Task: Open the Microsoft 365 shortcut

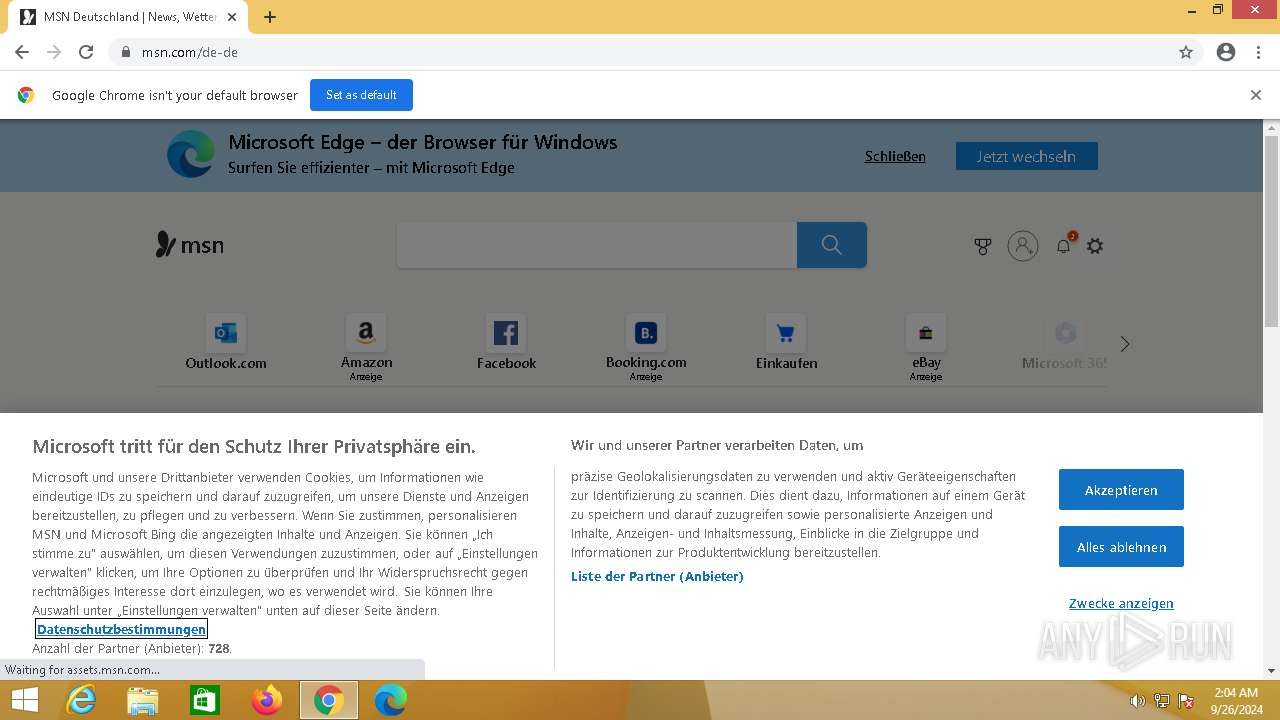Action: (x=1066, y=343)
